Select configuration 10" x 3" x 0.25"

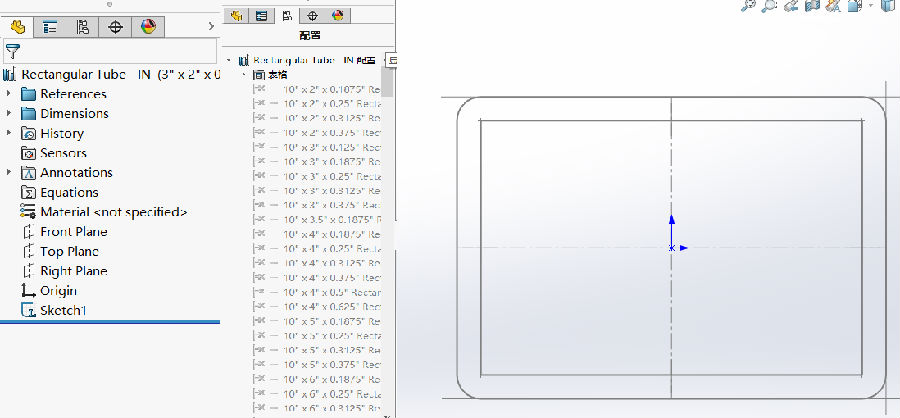point(317,176)
